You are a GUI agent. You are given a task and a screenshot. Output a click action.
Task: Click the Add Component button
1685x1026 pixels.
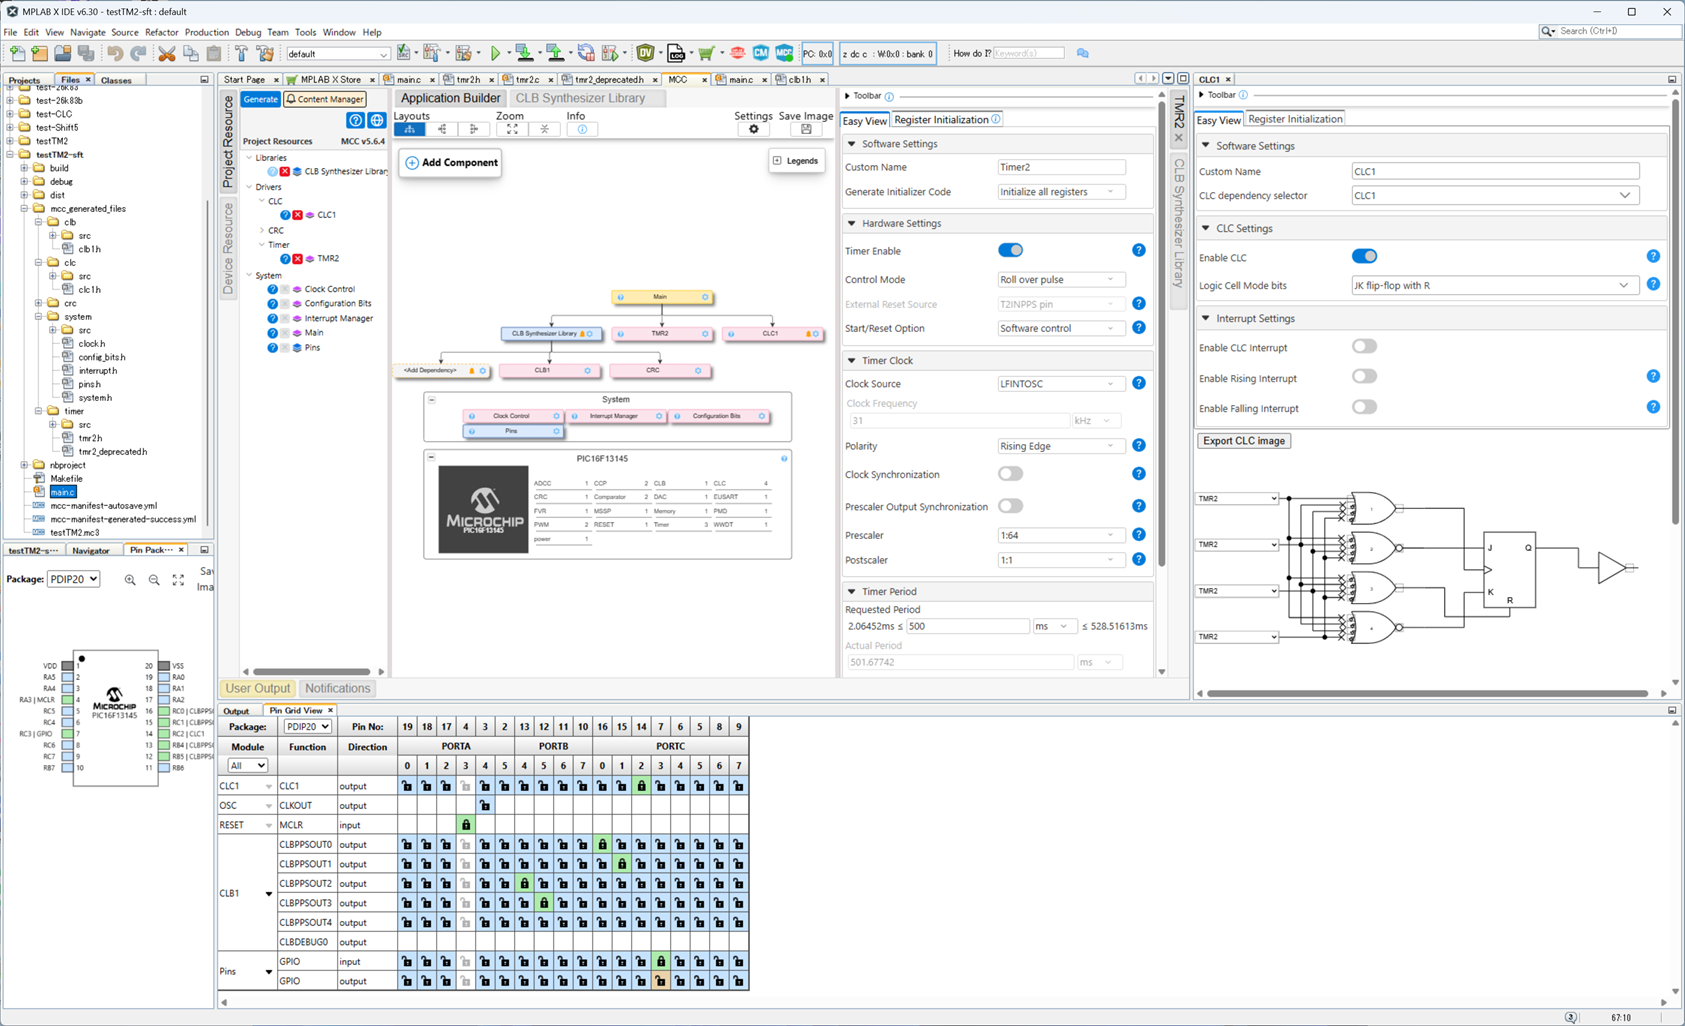pyautogui.click(x=451, y=162)
